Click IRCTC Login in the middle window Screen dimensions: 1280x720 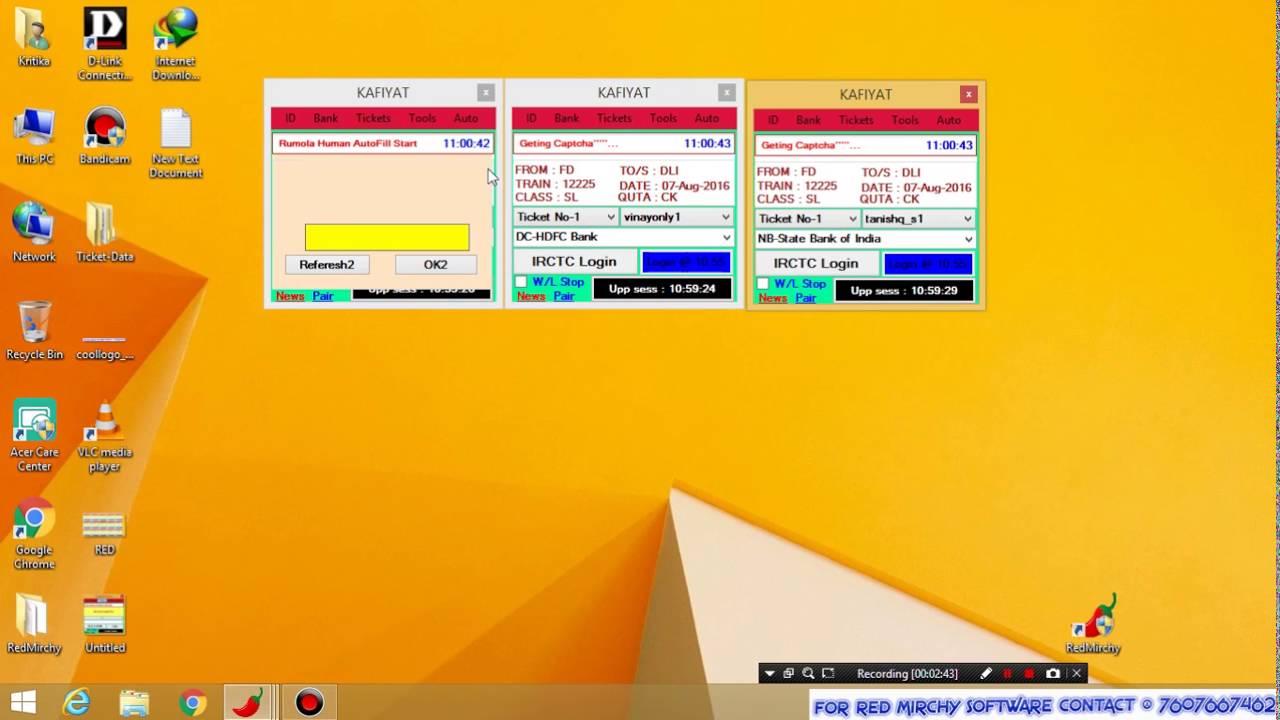click(x=574, y=262)
